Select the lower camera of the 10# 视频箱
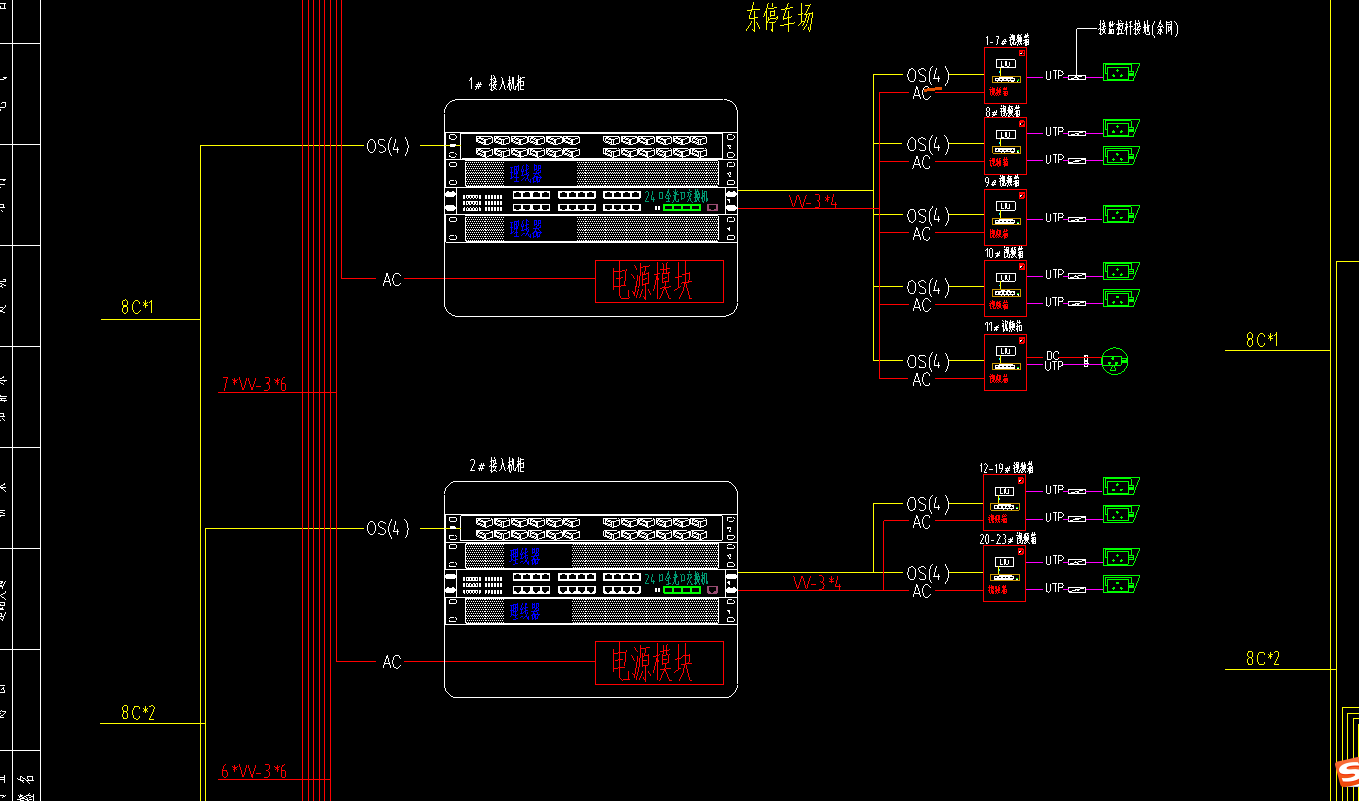This screenshot has width=1359, height=801. point(1121,298)
